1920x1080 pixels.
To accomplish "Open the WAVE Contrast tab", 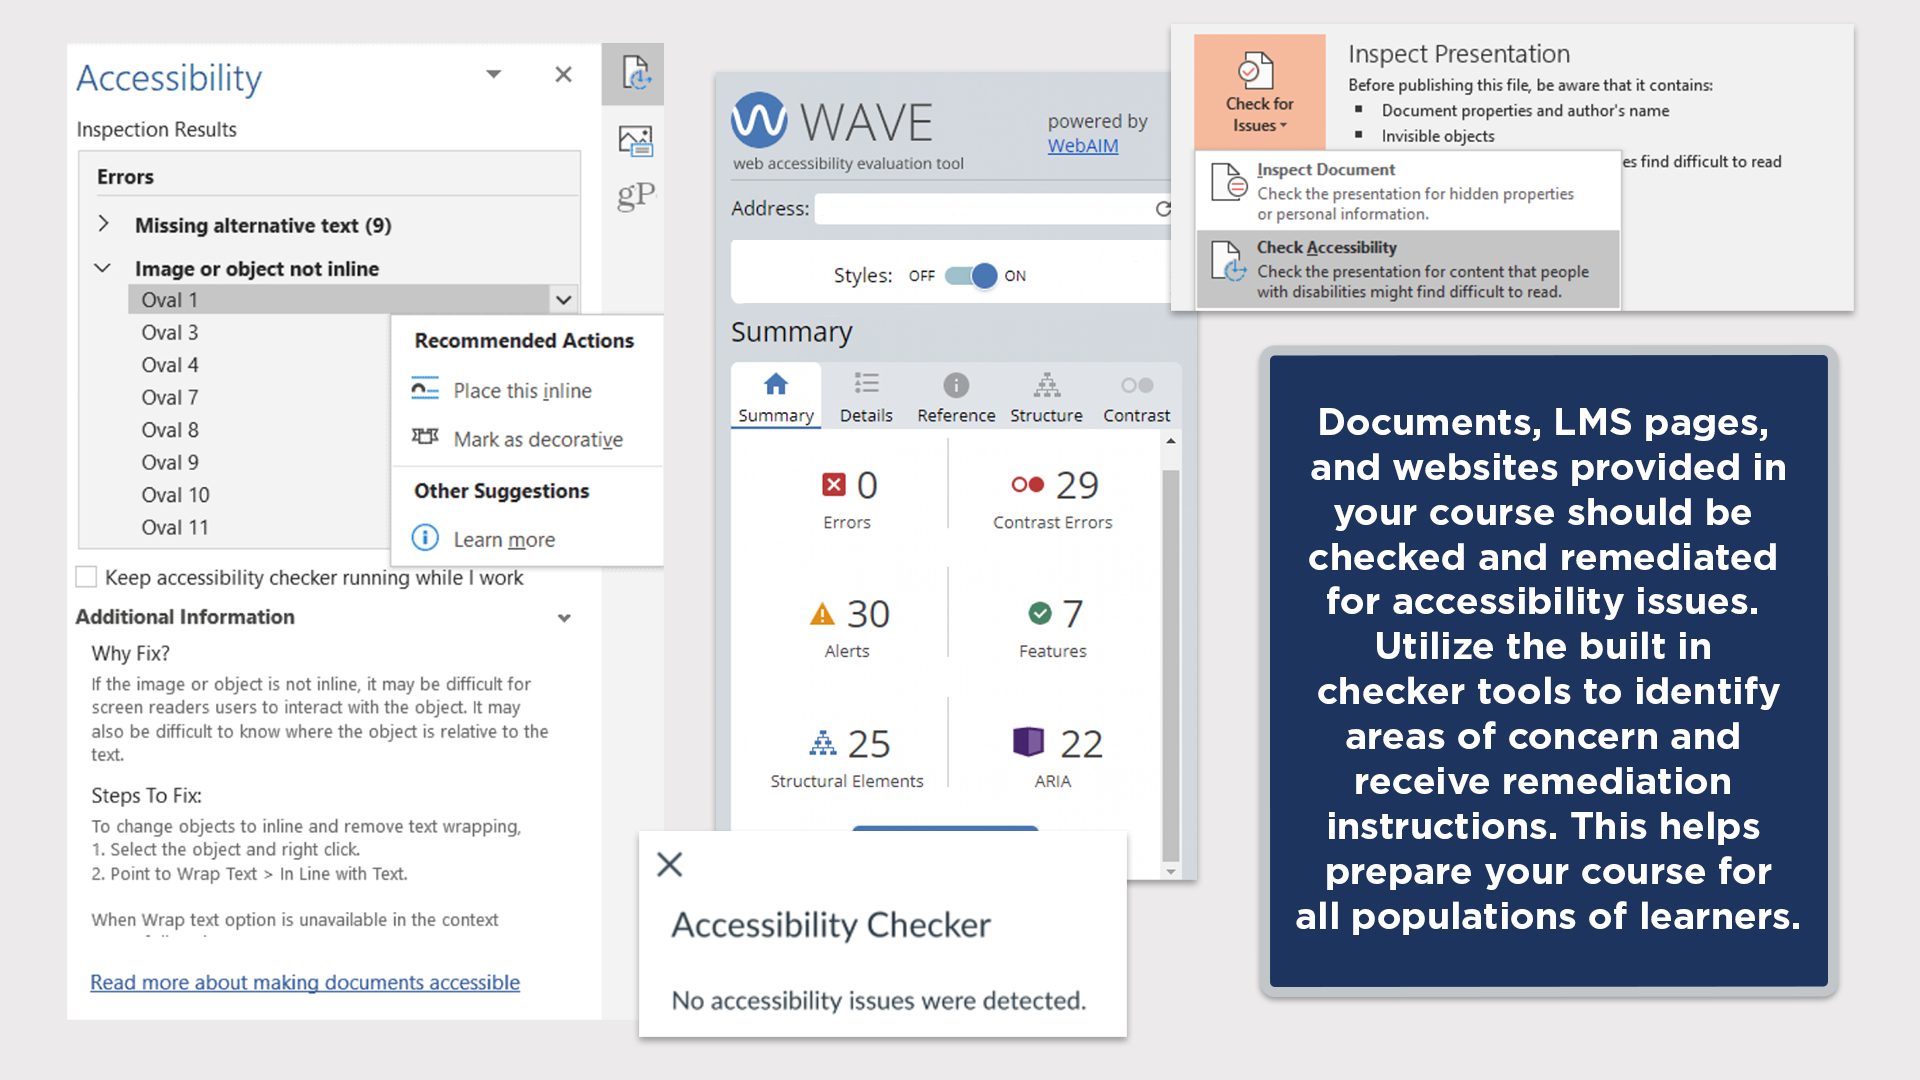I will (x=1136, y=397).
